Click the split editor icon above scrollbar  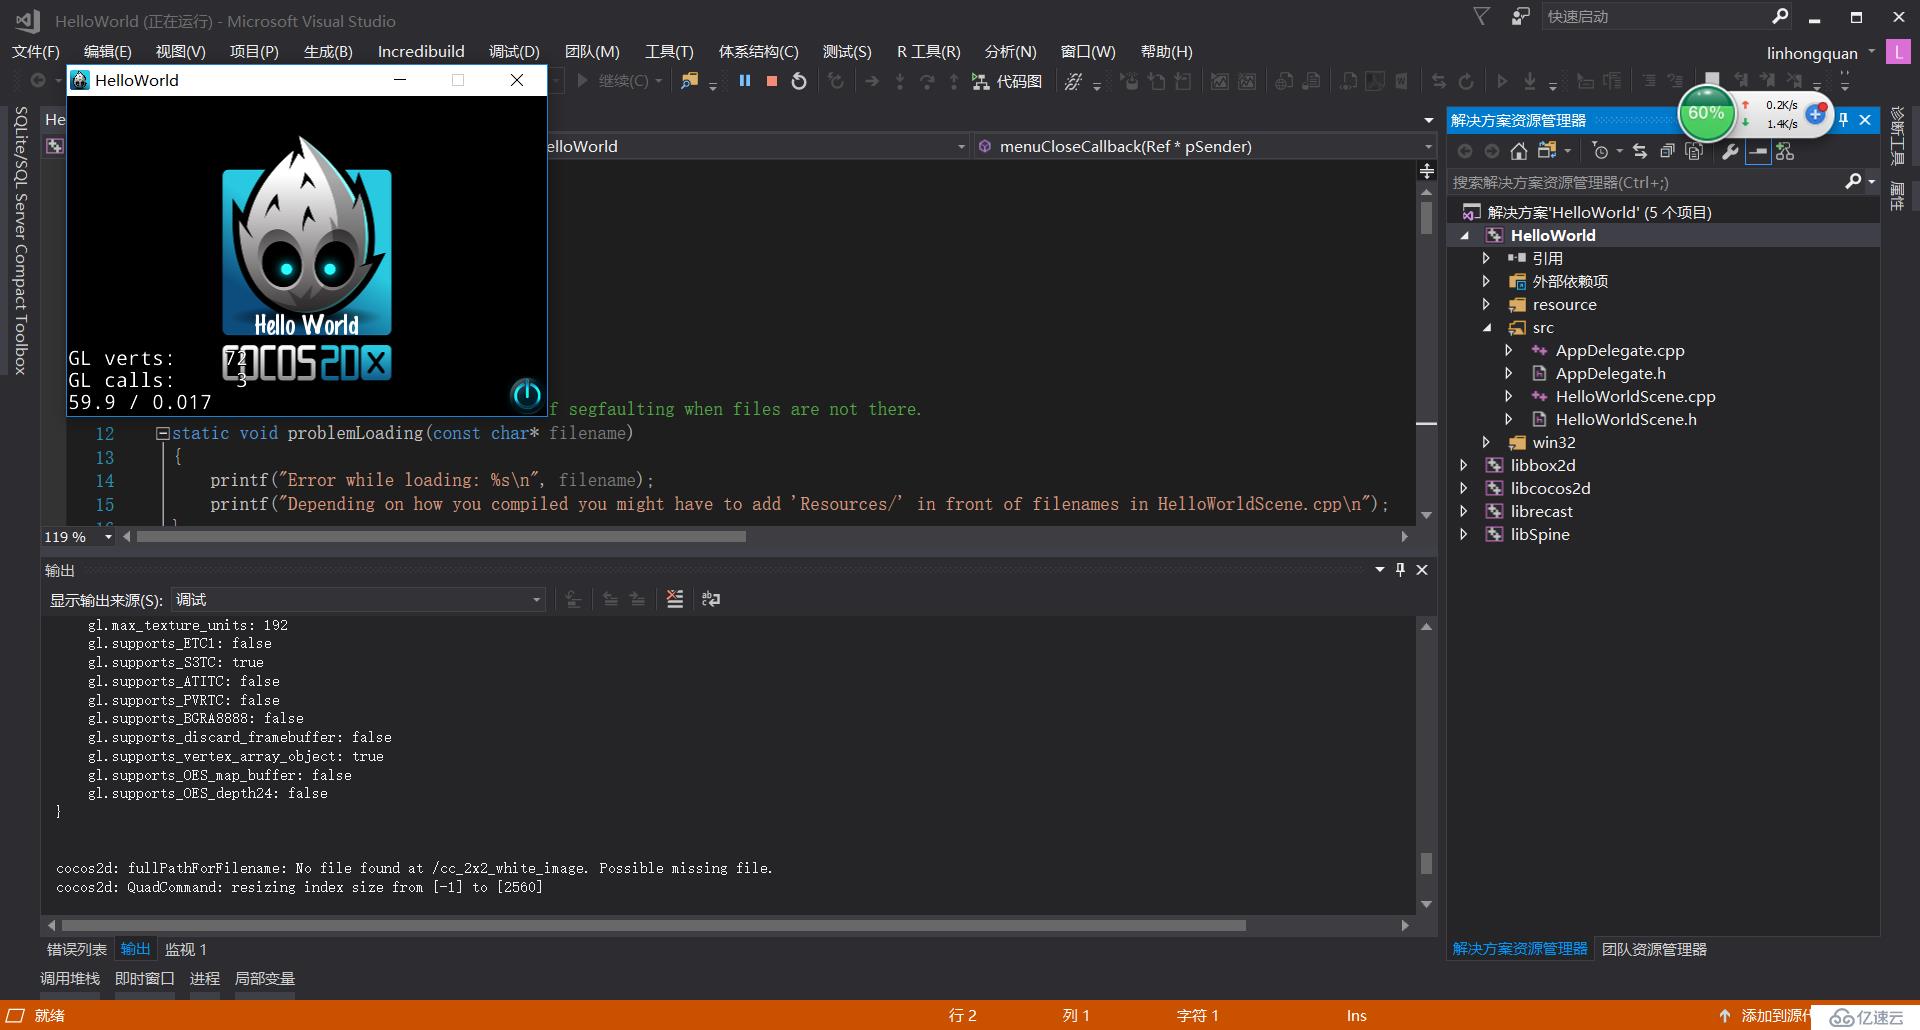(x=1427, y=171)
